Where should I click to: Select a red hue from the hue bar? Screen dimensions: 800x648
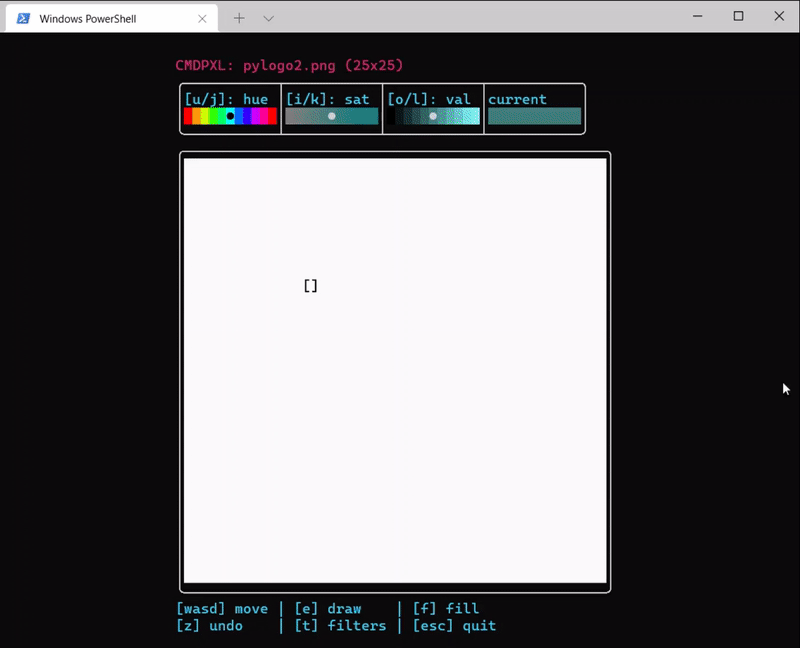click(190, 115)
